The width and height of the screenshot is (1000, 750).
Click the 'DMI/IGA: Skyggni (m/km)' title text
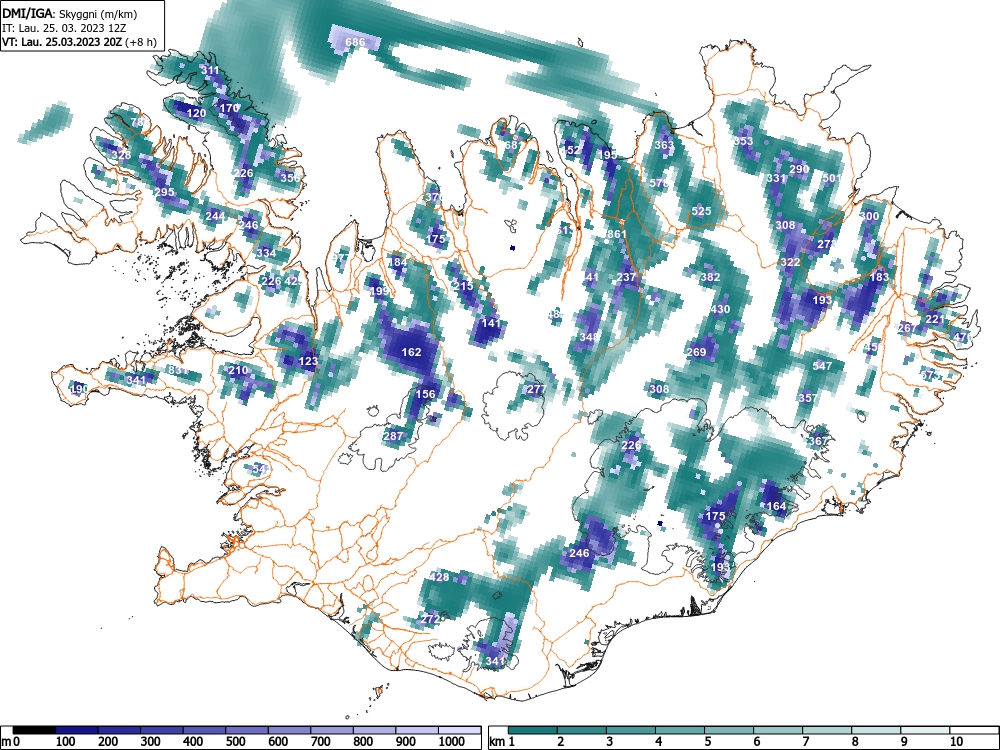point(70,13)
